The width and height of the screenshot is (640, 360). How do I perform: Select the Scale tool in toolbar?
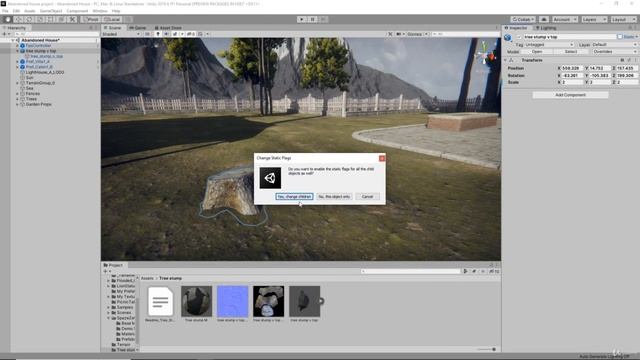pyautogui.click(x=40, y=19)
